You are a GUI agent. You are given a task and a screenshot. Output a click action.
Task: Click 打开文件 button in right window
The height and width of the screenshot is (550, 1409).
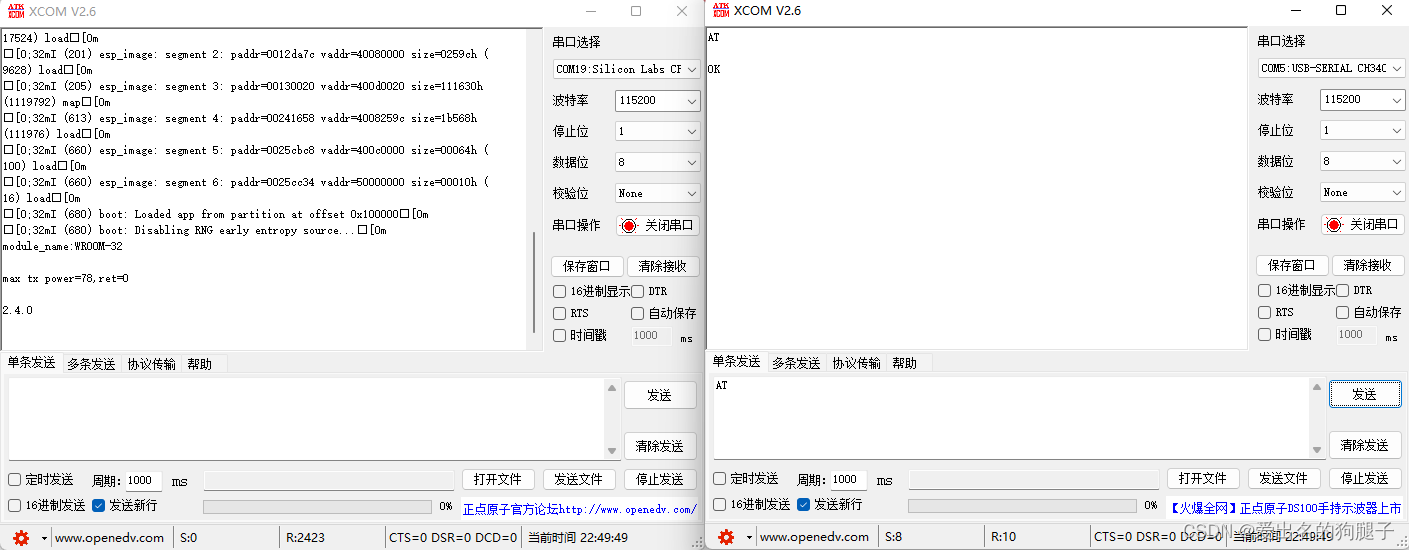[1203, 479]
